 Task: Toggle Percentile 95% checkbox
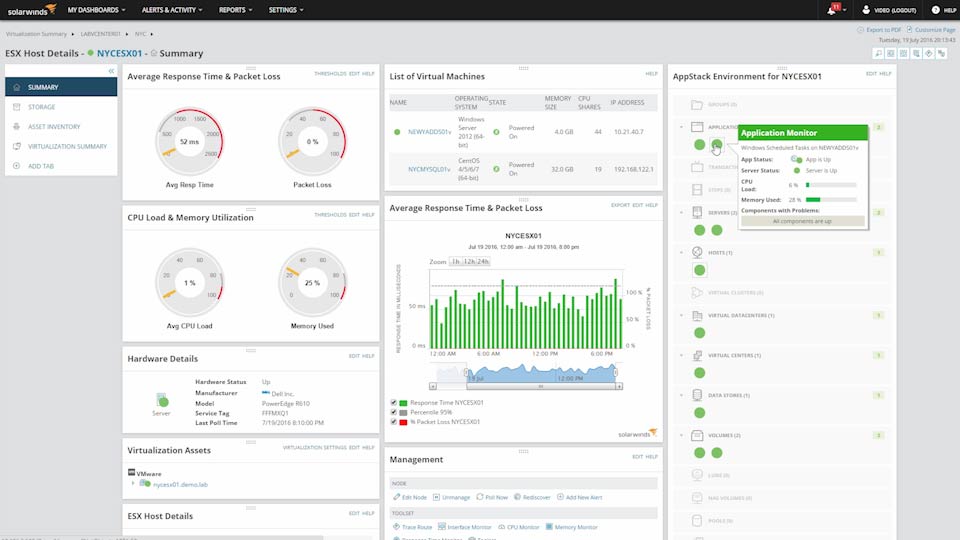tap(394, 412)
